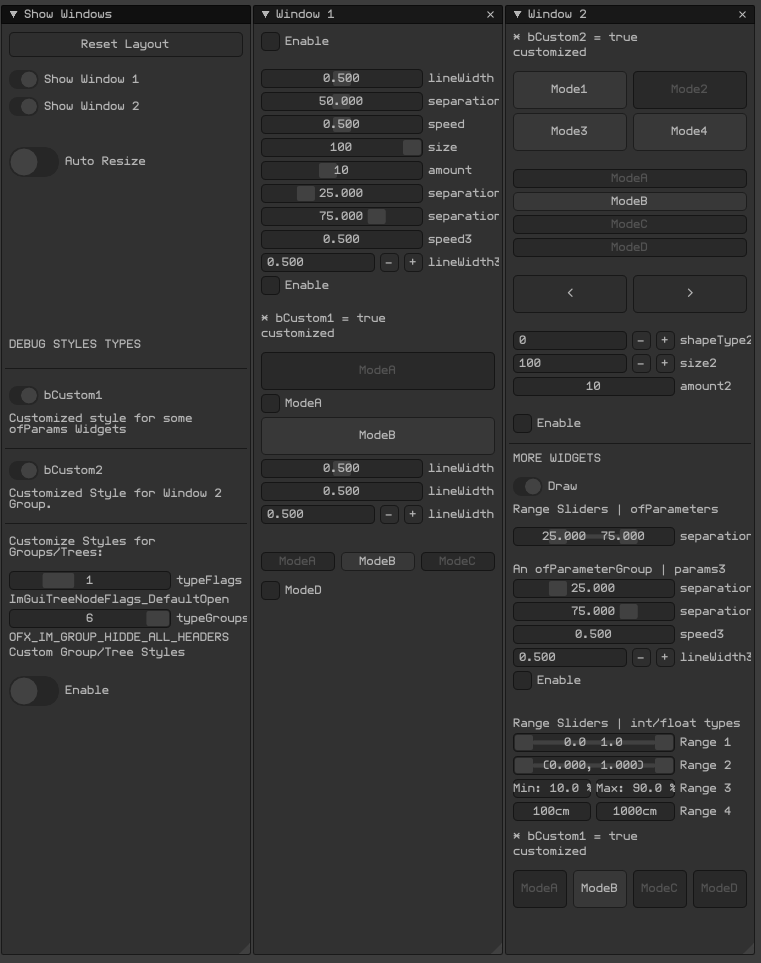Click the large ModeA button in Window 1
761x963 pixels.
click(378, 370)
